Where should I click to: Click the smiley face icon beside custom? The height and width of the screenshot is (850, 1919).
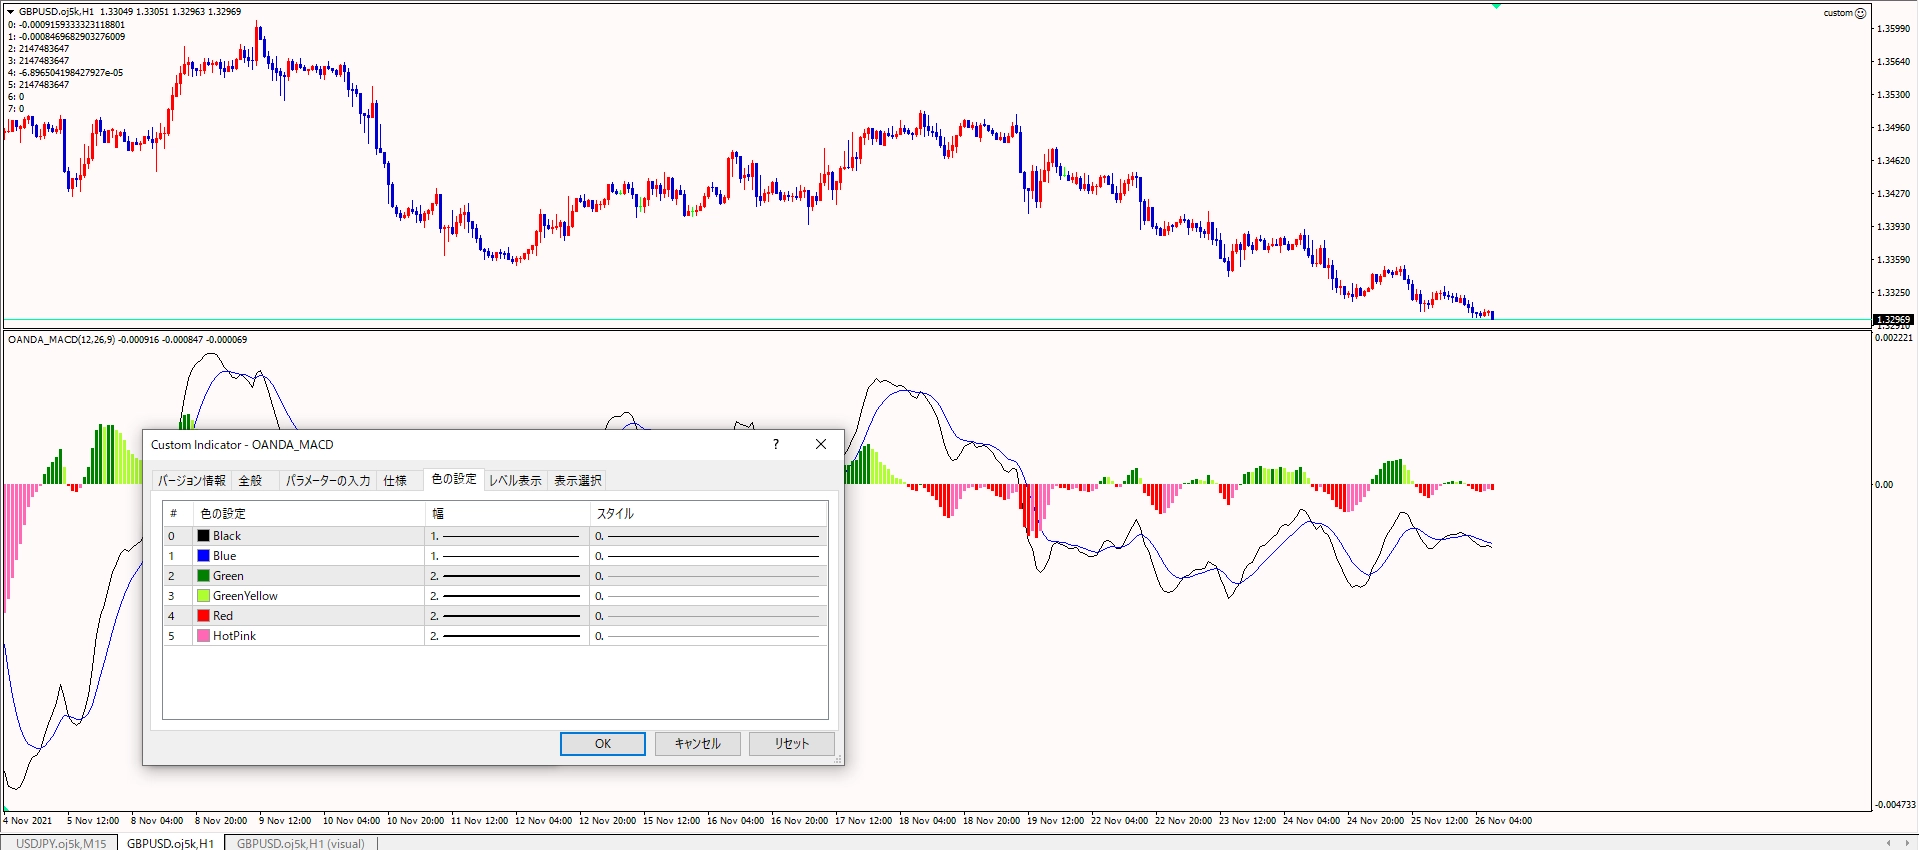(x=1860, y=13)
